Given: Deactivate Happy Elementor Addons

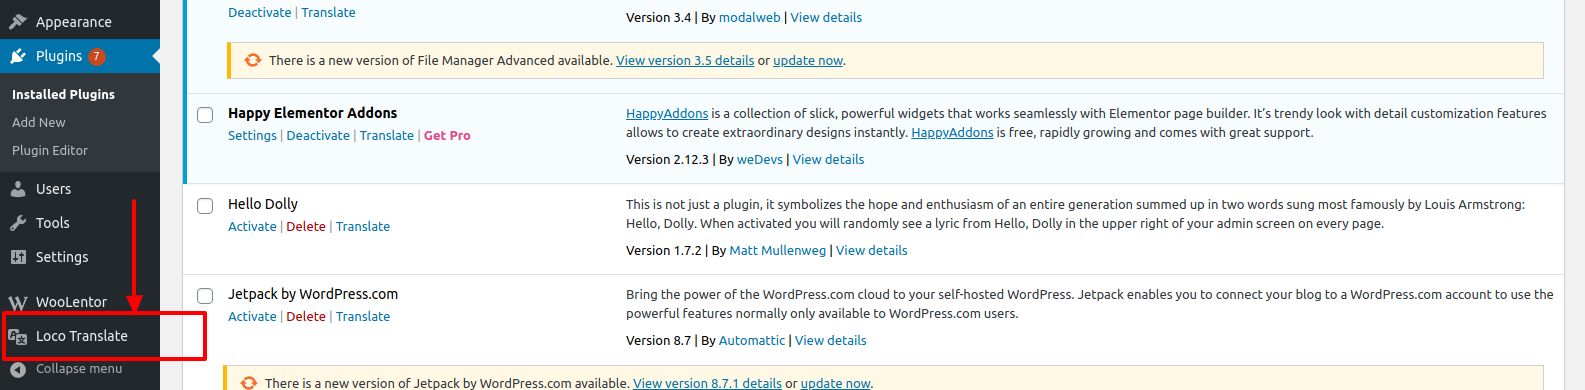Looking at the screenshot, I should [318, 135].
